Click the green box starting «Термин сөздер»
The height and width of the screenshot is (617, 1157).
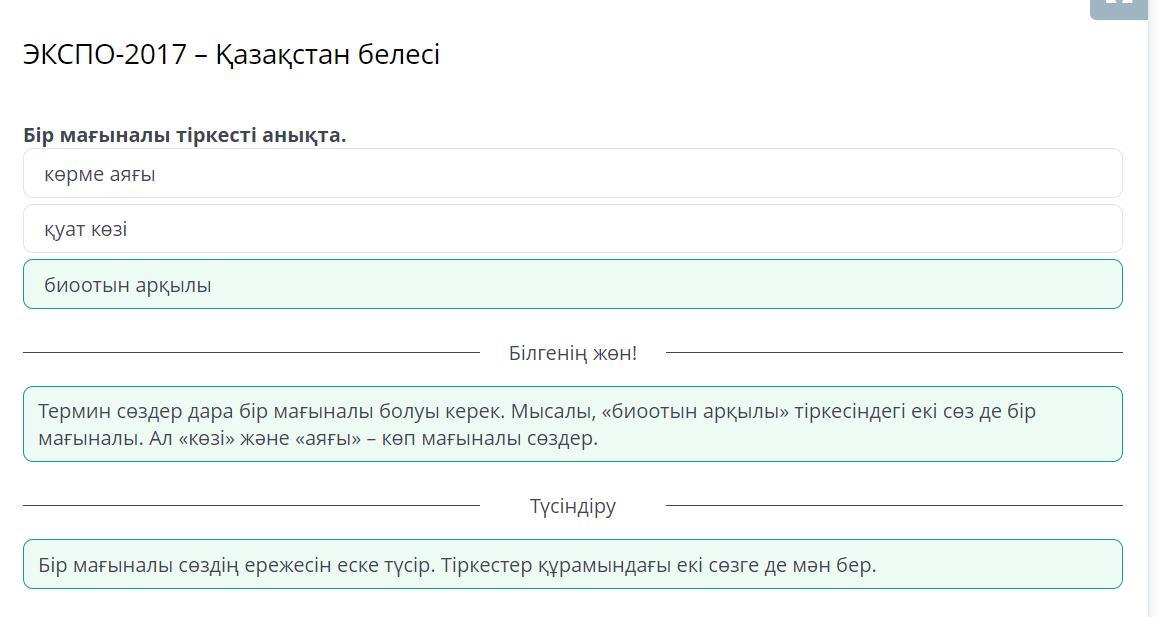coord(572,424)
